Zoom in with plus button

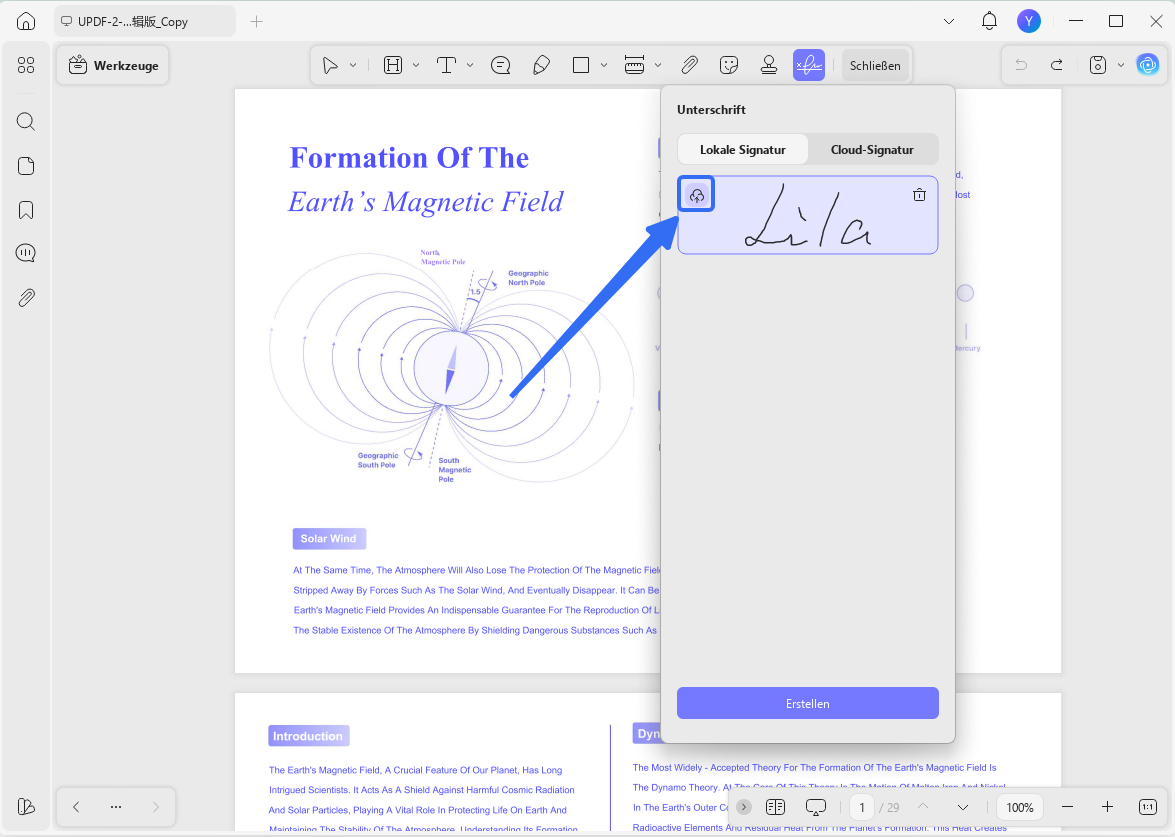tap(1108, 807)
